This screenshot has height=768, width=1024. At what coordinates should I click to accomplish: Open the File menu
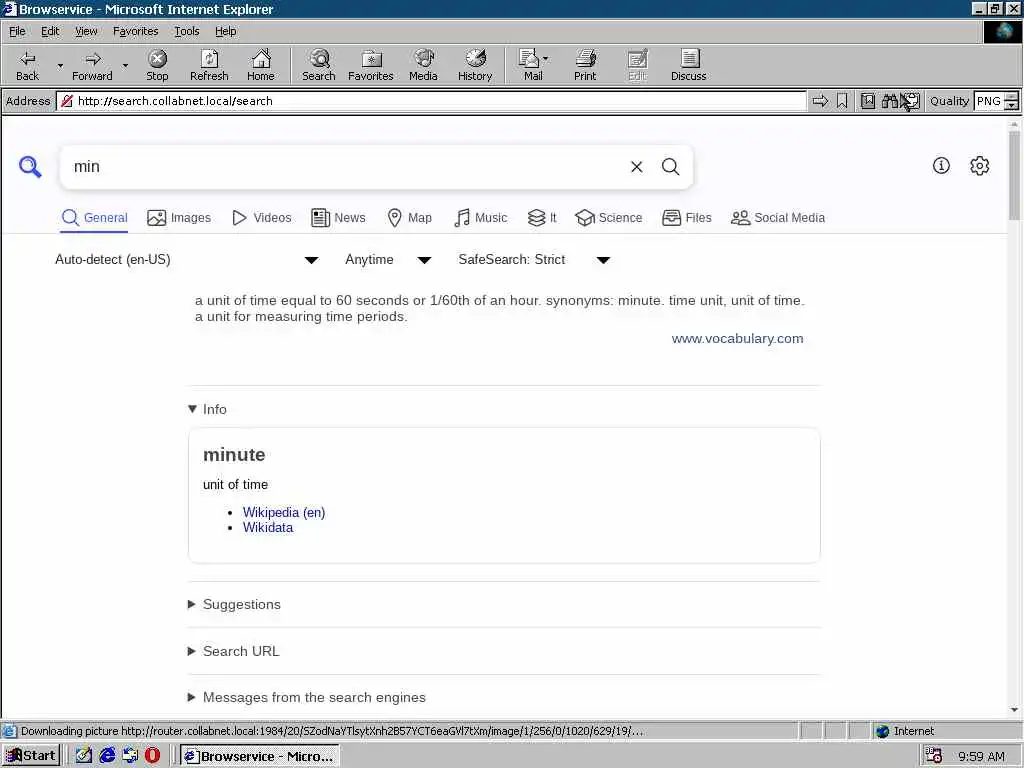pyautogui.click(x=17, y=31)
